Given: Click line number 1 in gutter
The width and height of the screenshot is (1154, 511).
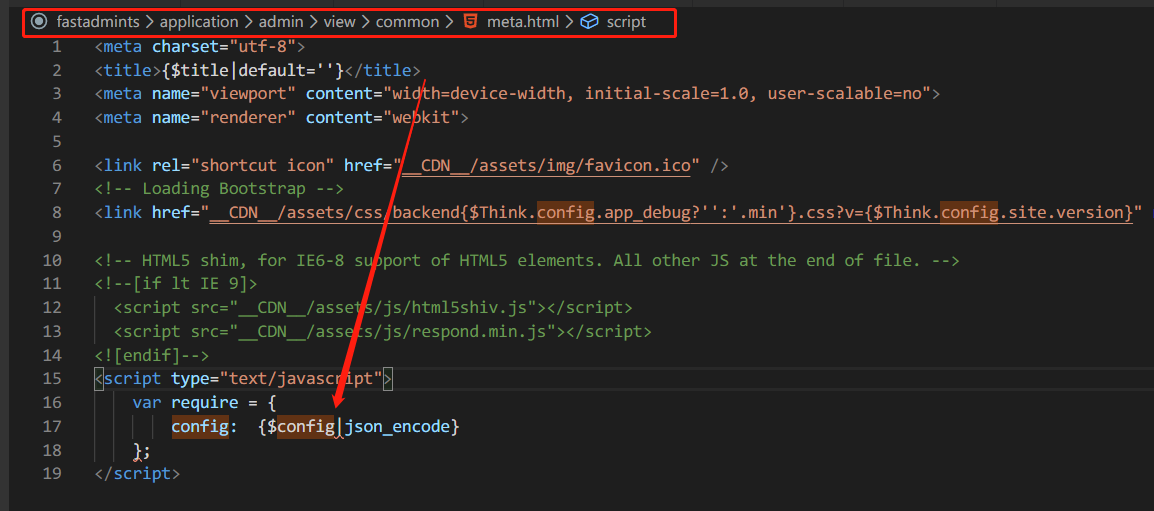Looking at the screenshot, I should 57,47.
